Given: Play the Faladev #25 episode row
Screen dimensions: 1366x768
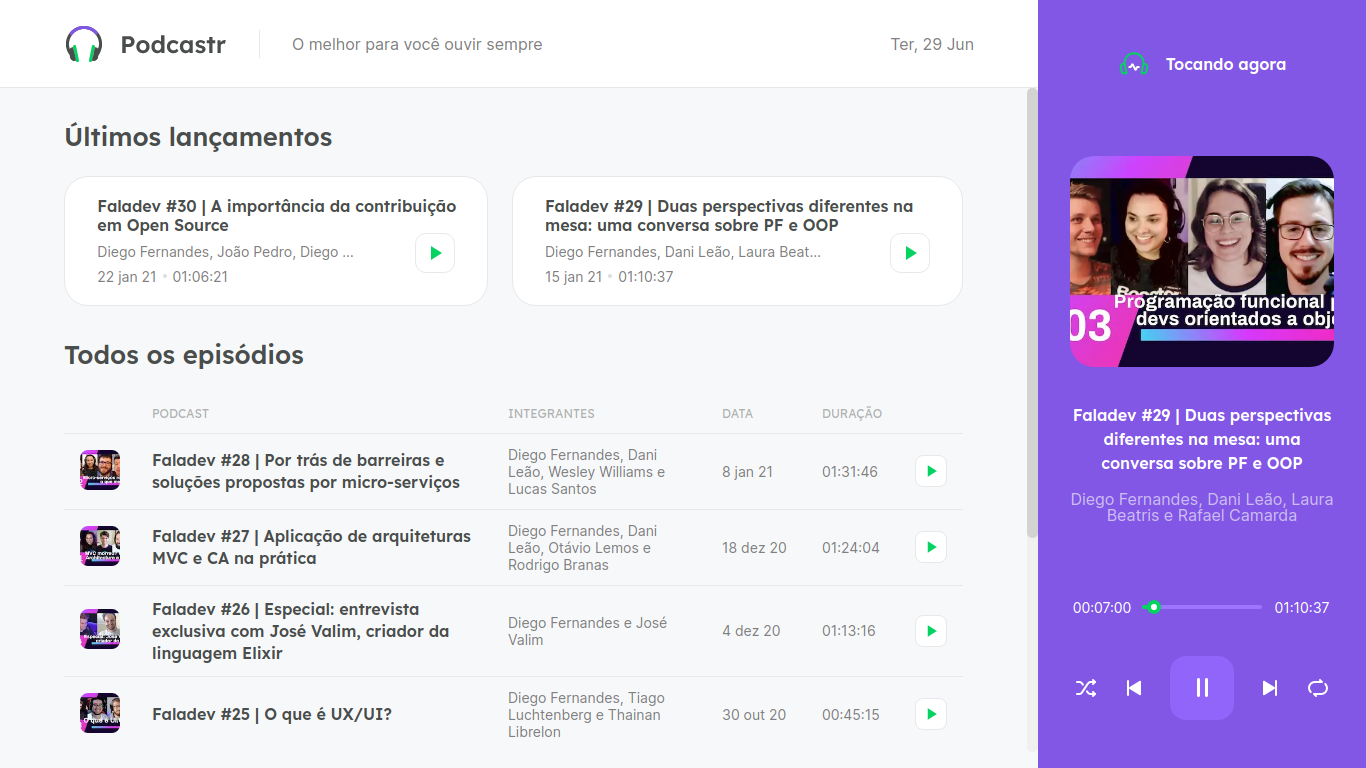Looking at the screenshot, I should (931, 714).
